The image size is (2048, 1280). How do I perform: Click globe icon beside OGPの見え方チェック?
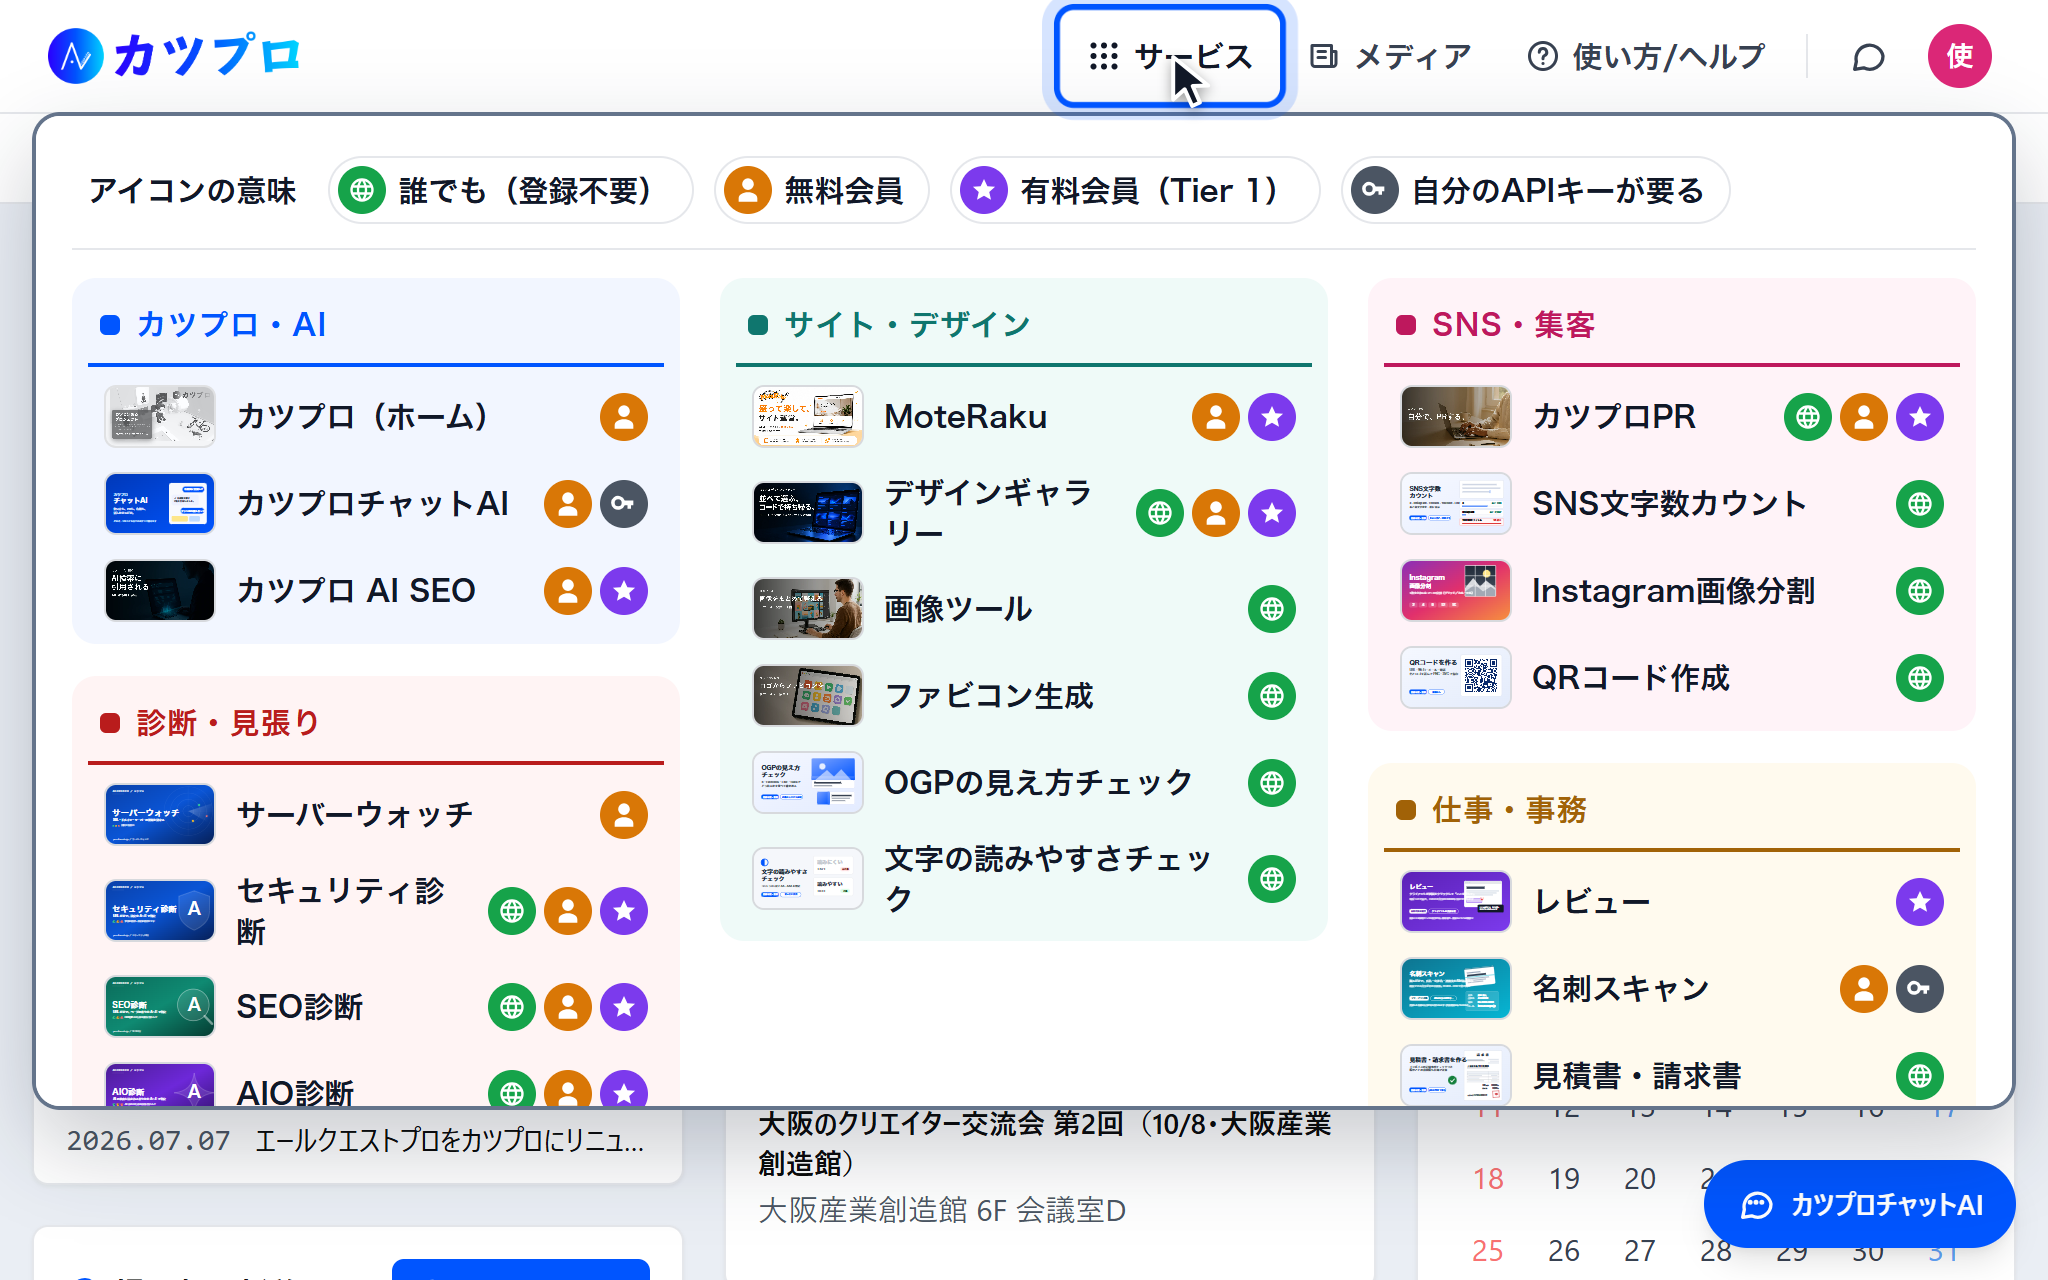pyautogui.click(x=1272, y=783)
